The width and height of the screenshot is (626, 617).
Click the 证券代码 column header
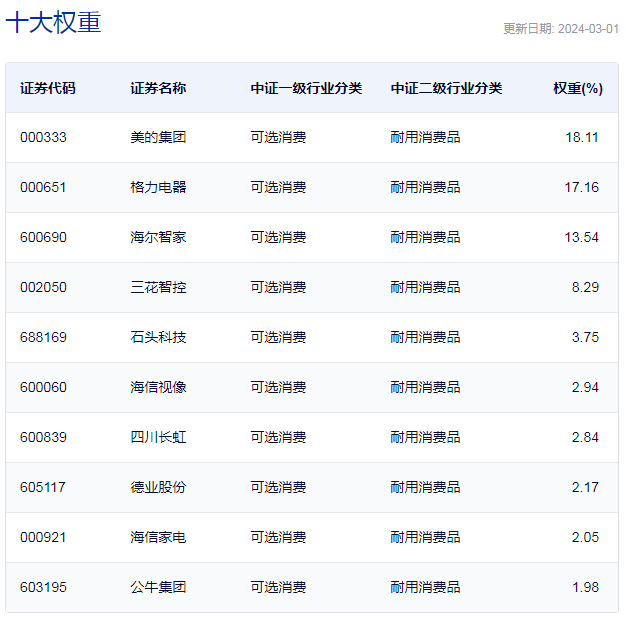click(47, 88)
